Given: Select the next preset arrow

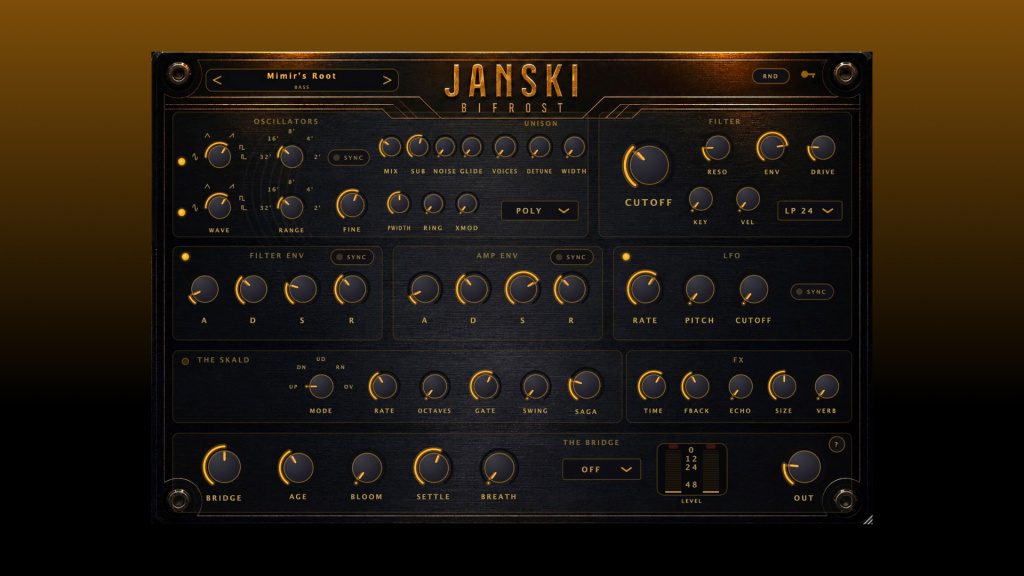Looking at the screenshot, I should point(387,80).
